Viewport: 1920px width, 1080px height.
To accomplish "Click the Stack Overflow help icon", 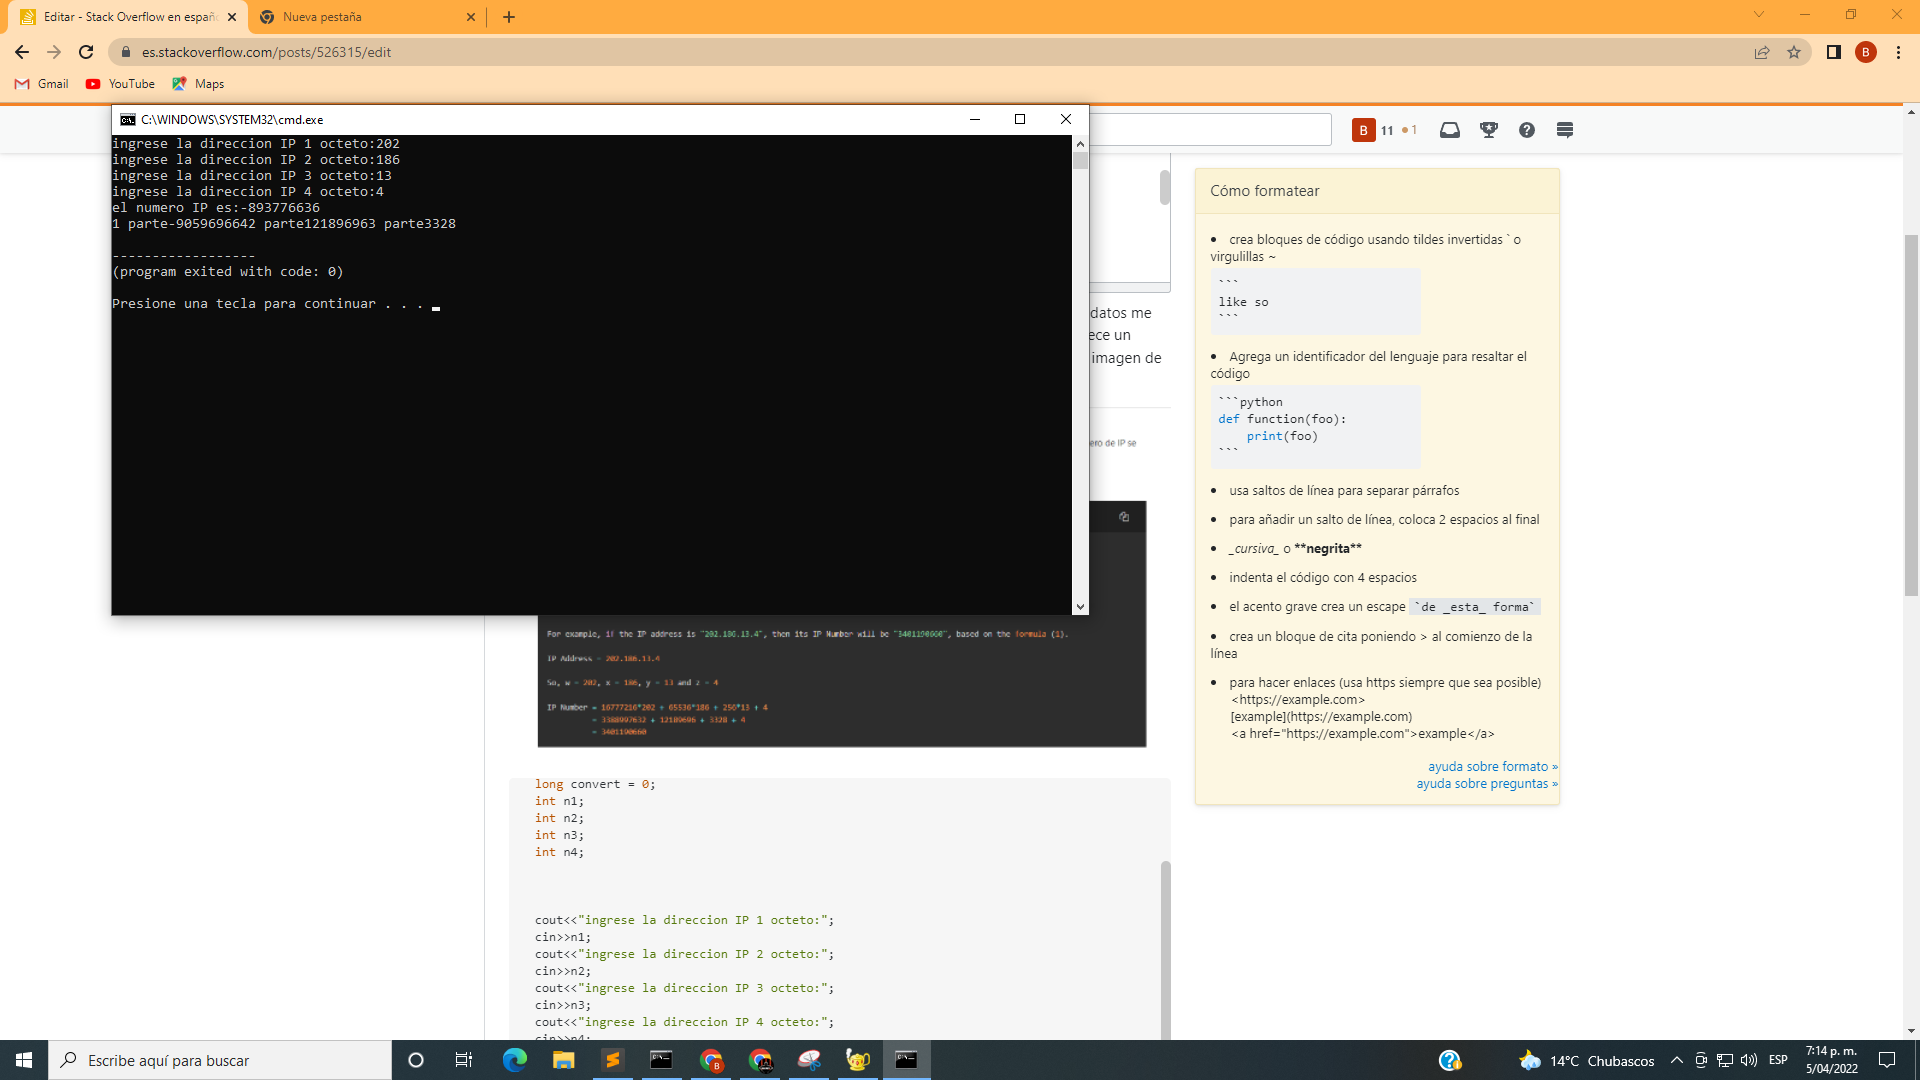I will (x=1526, y=129).
